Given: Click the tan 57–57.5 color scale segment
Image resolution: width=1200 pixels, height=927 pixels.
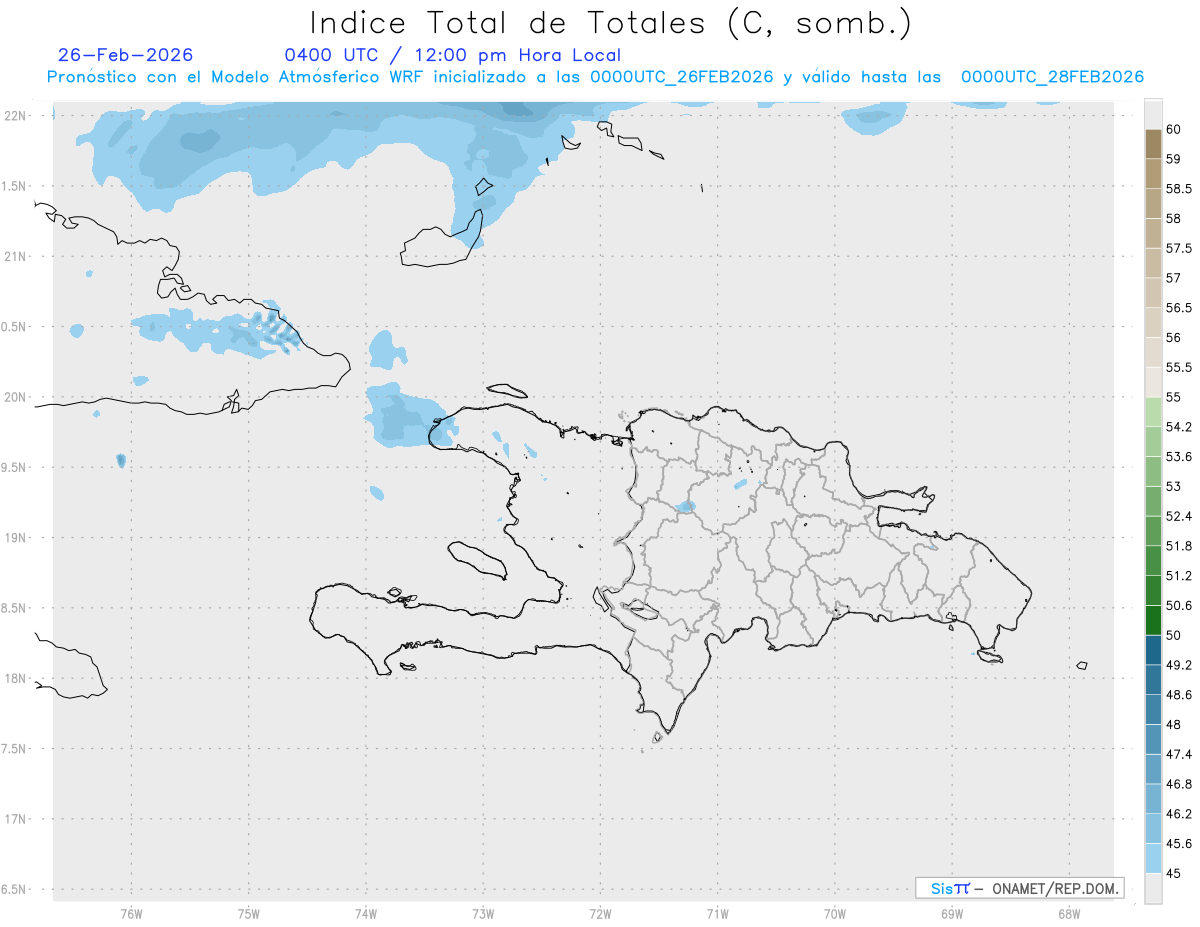Looking at the screenshot, I should pos(1153,263).
